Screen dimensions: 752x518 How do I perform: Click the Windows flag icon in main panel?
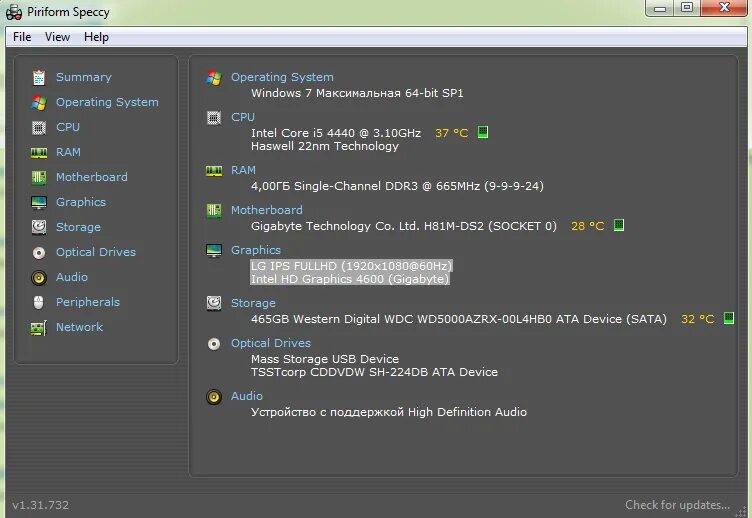pyautogui.click(x=214, y=78)
